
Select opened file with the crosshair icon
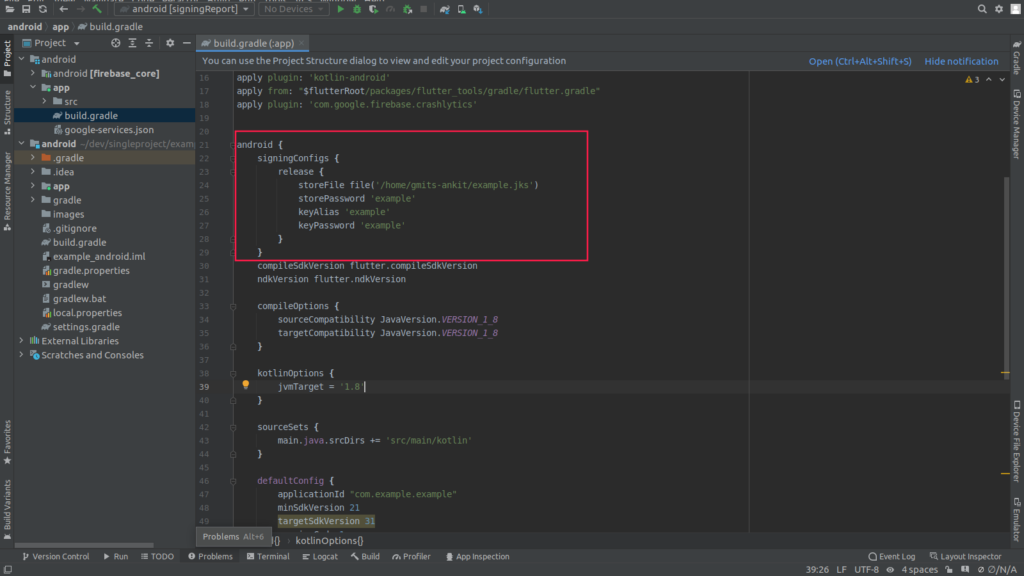pos(115,44)
